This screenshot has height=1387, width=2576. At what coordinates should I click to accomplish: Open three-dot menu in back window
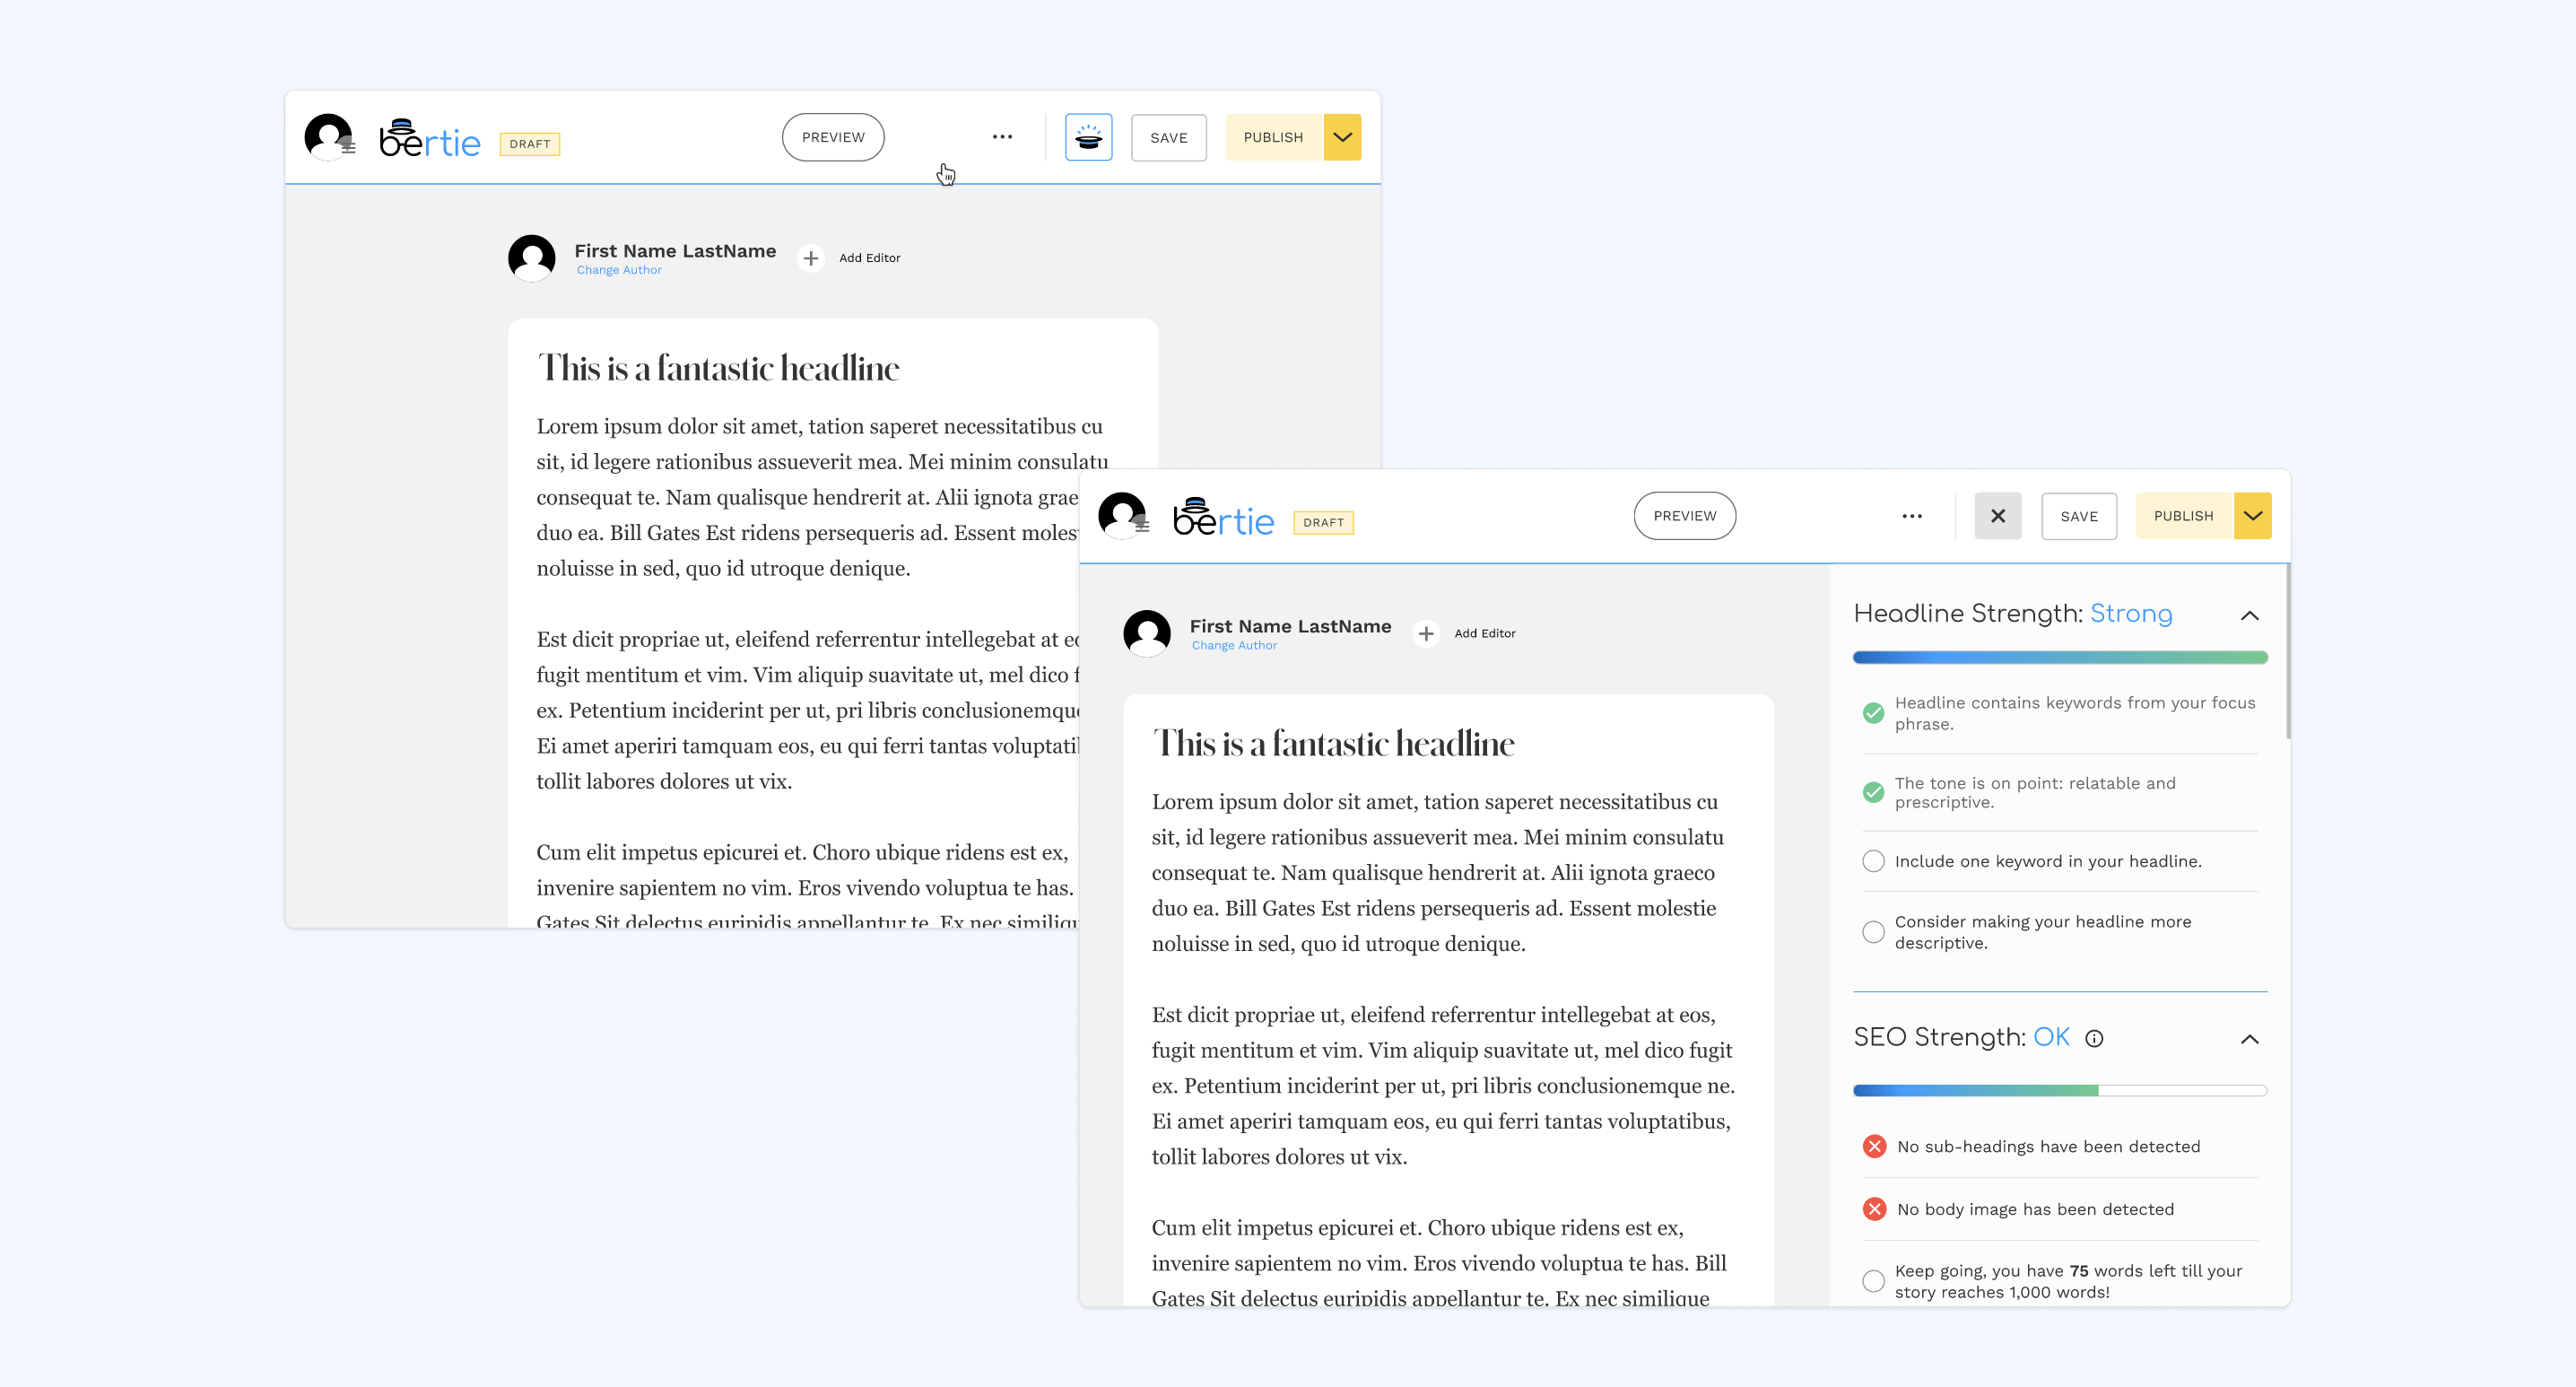pyautogui.click(x=1002, y=137)
